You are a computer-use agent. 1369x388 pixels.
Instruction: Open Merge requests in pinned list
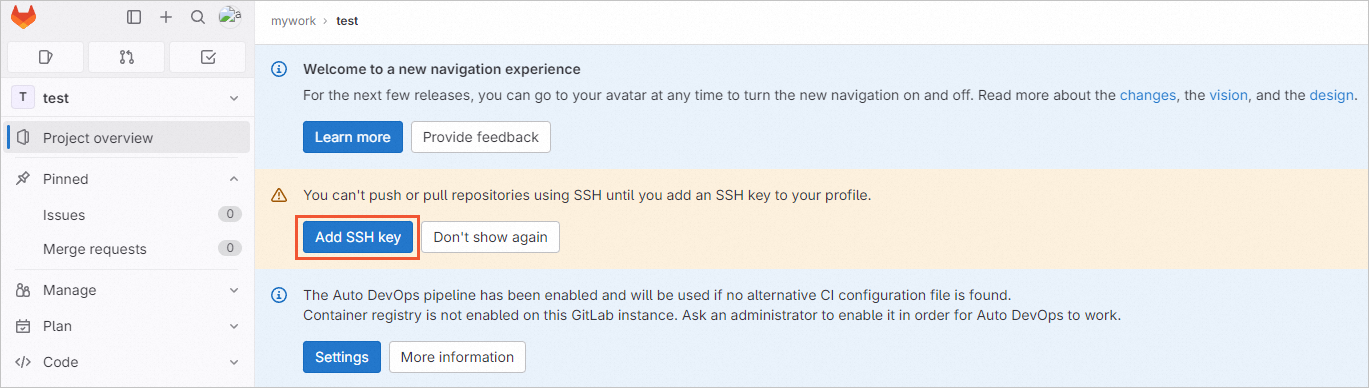[x=127, y=249]
